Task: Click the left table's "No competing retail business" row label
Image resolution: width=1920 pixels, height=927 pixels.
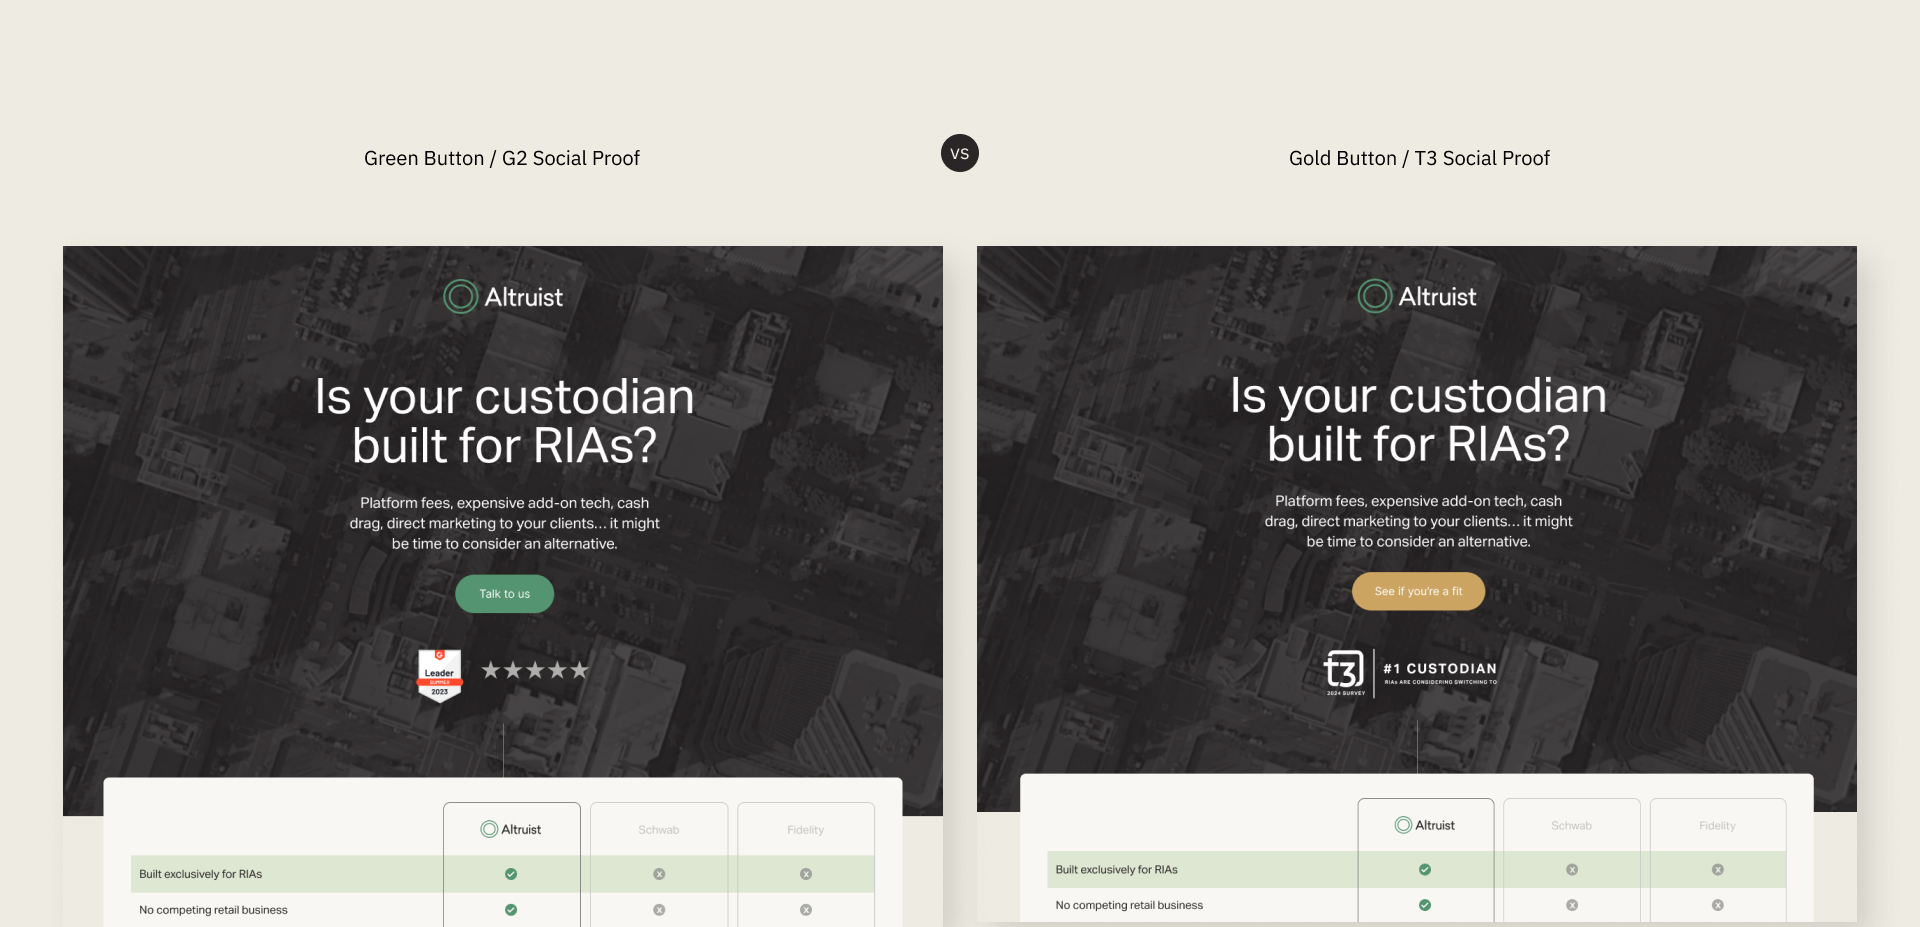Action: click(213, 910)
